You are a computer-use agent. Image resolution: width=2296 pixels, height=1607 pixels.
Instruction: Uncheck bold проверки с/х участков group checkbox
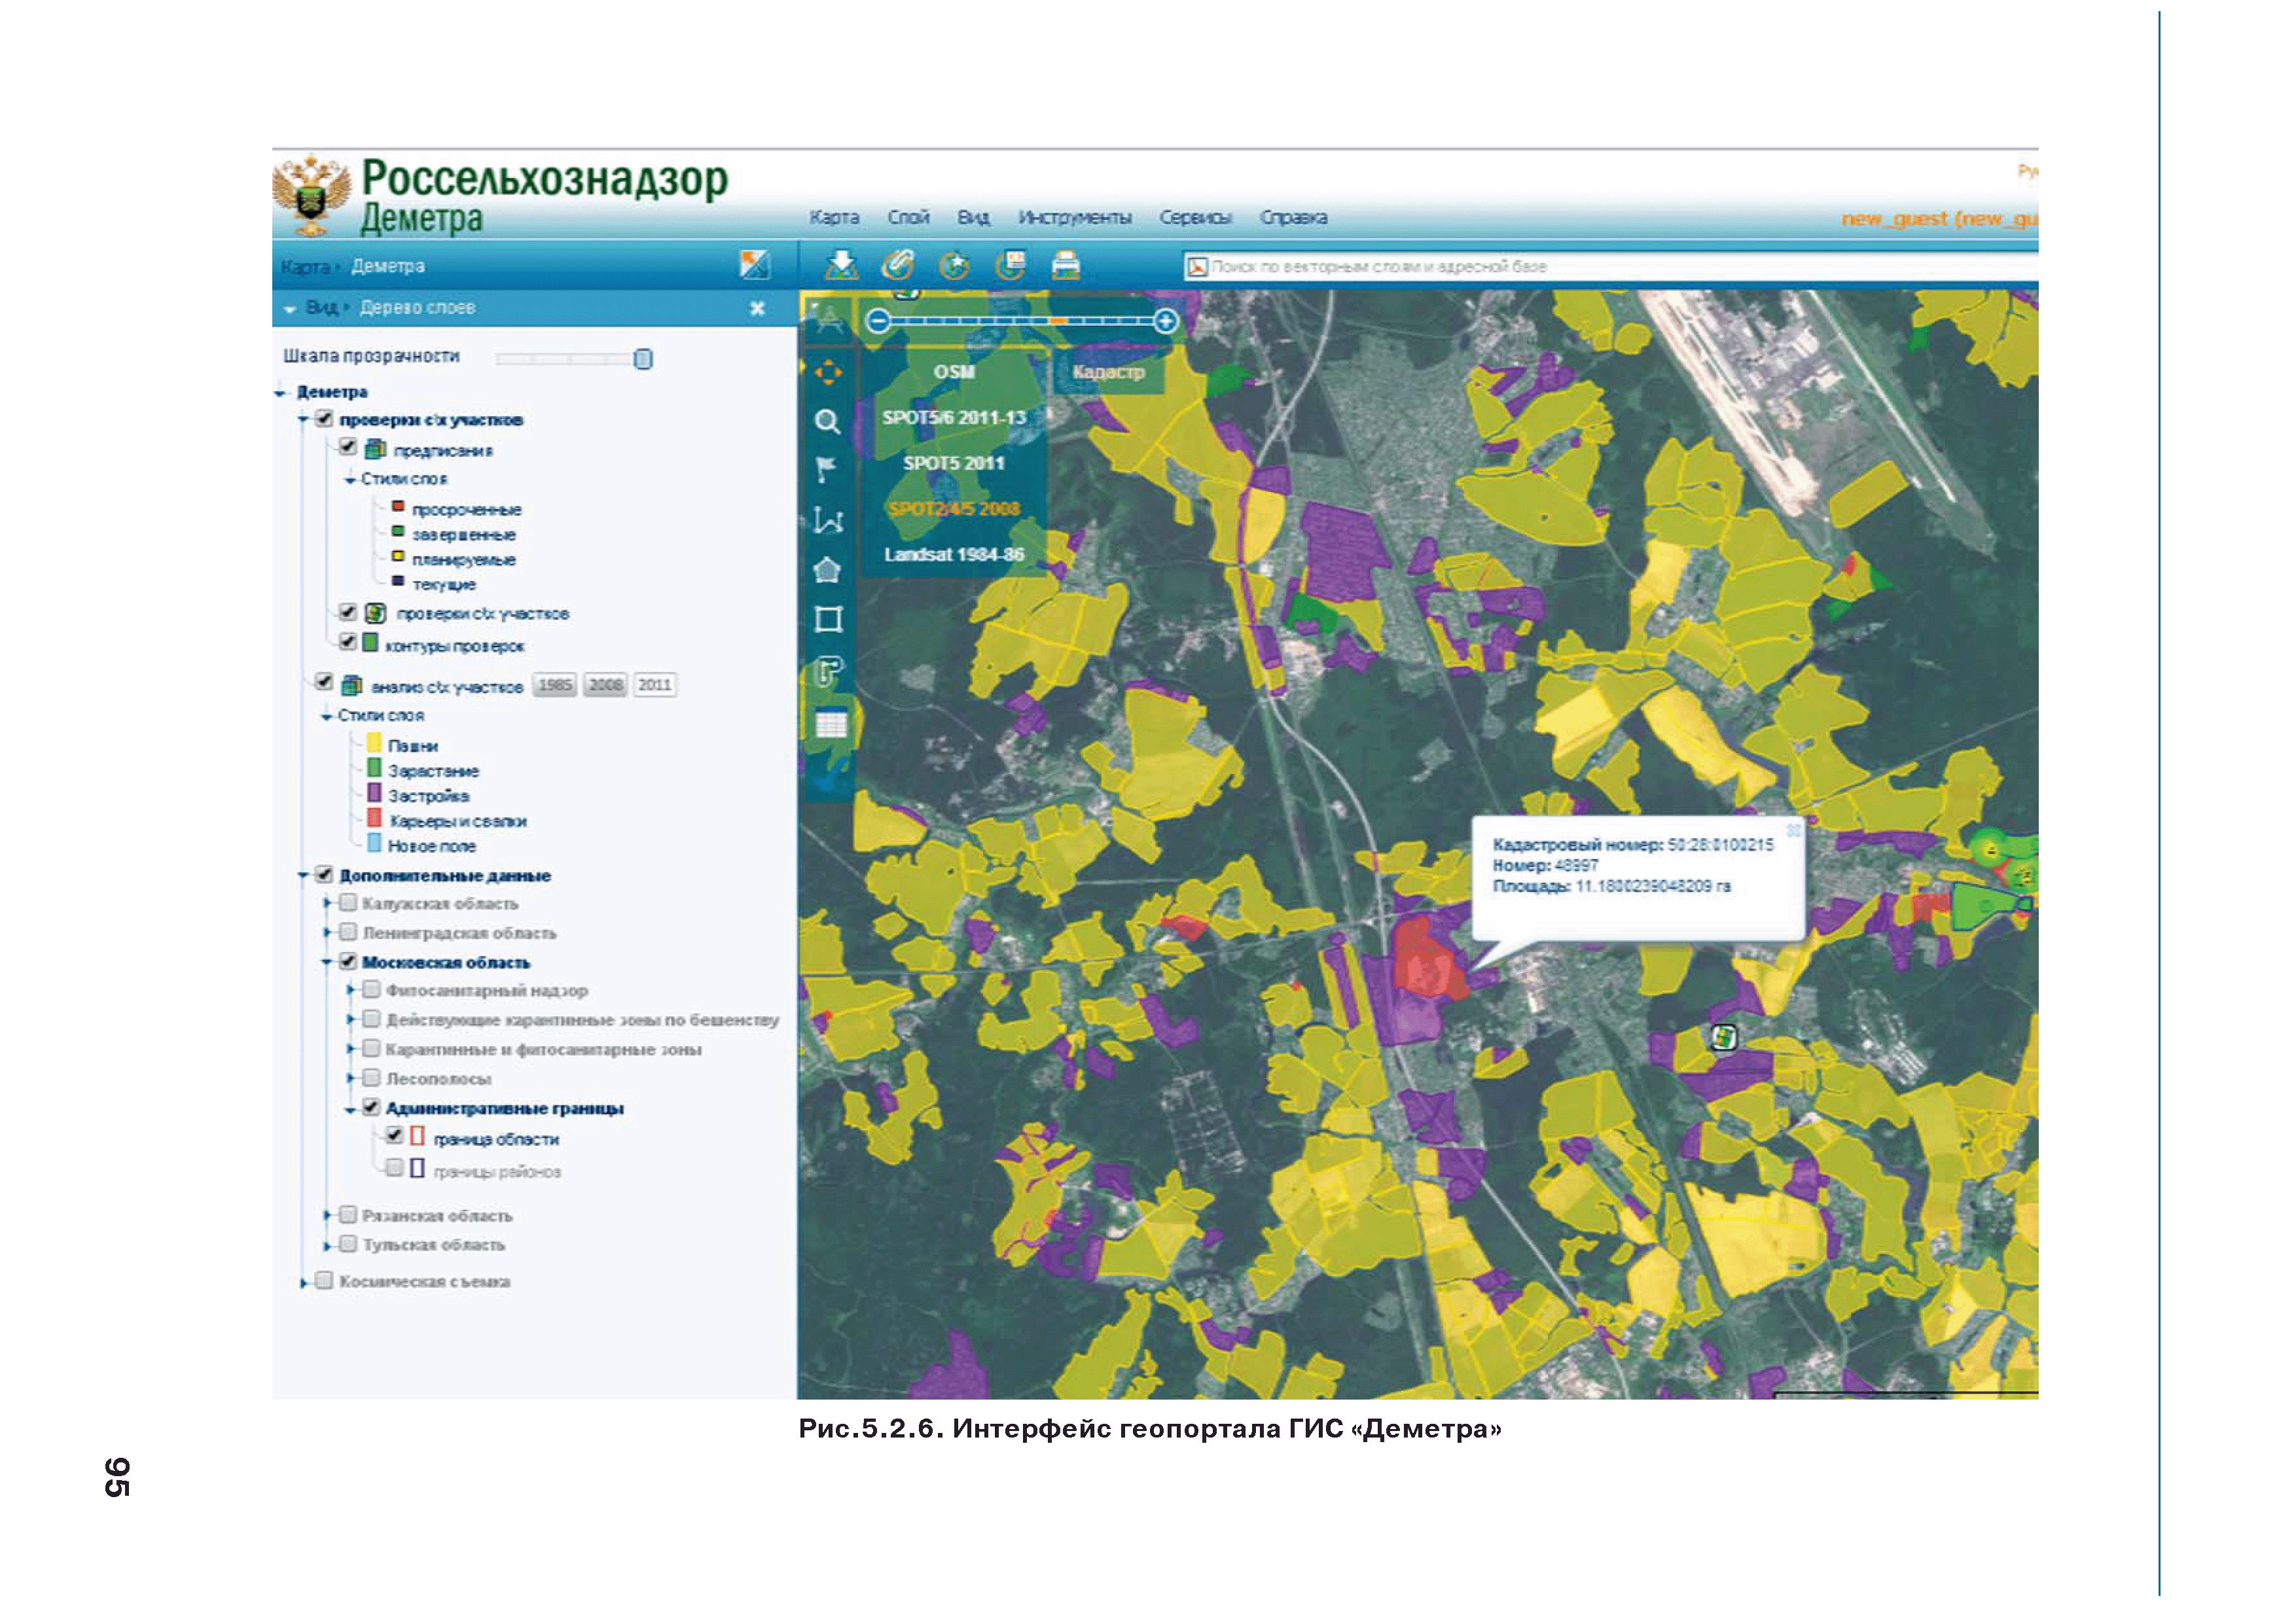coord(323,418)
